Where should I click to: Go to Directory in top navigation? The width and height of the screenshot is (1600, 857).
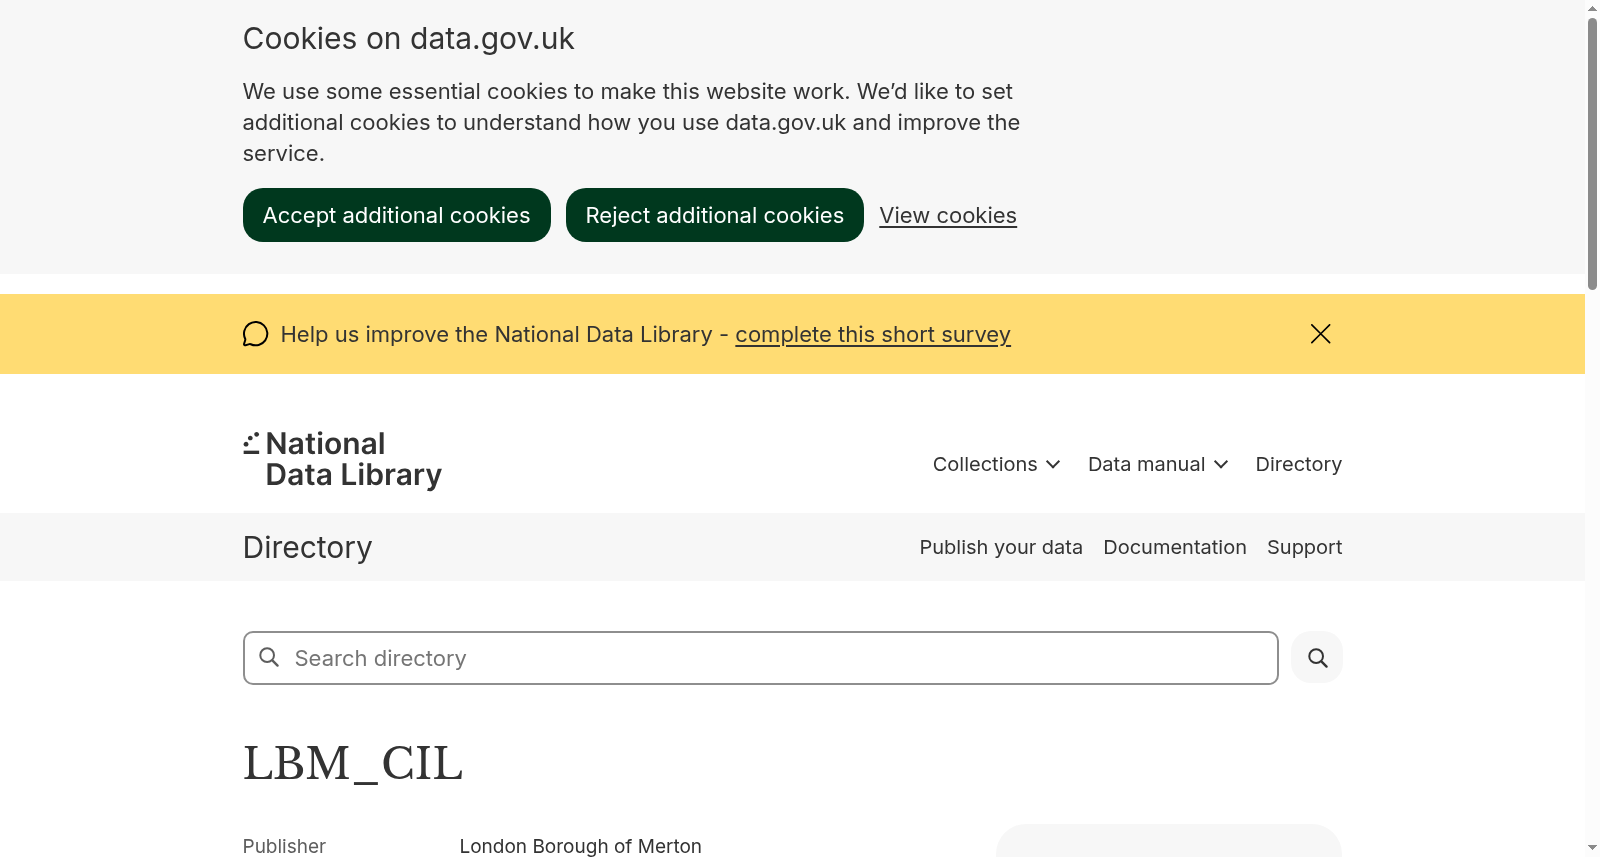click(1298, 464)
